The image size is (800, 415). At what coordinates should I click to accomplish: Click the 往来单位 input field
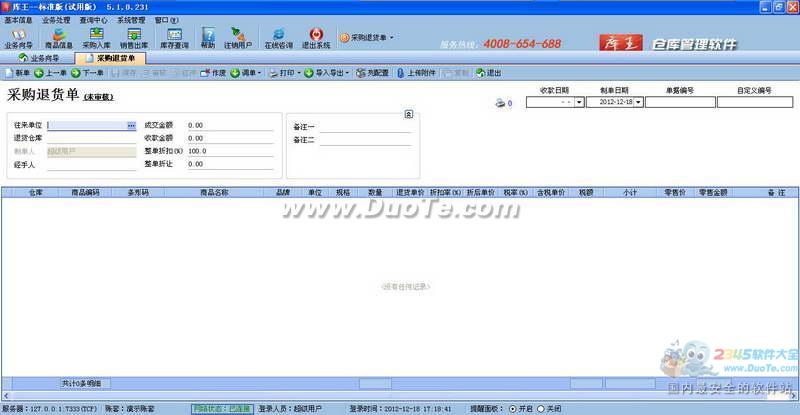85,126
